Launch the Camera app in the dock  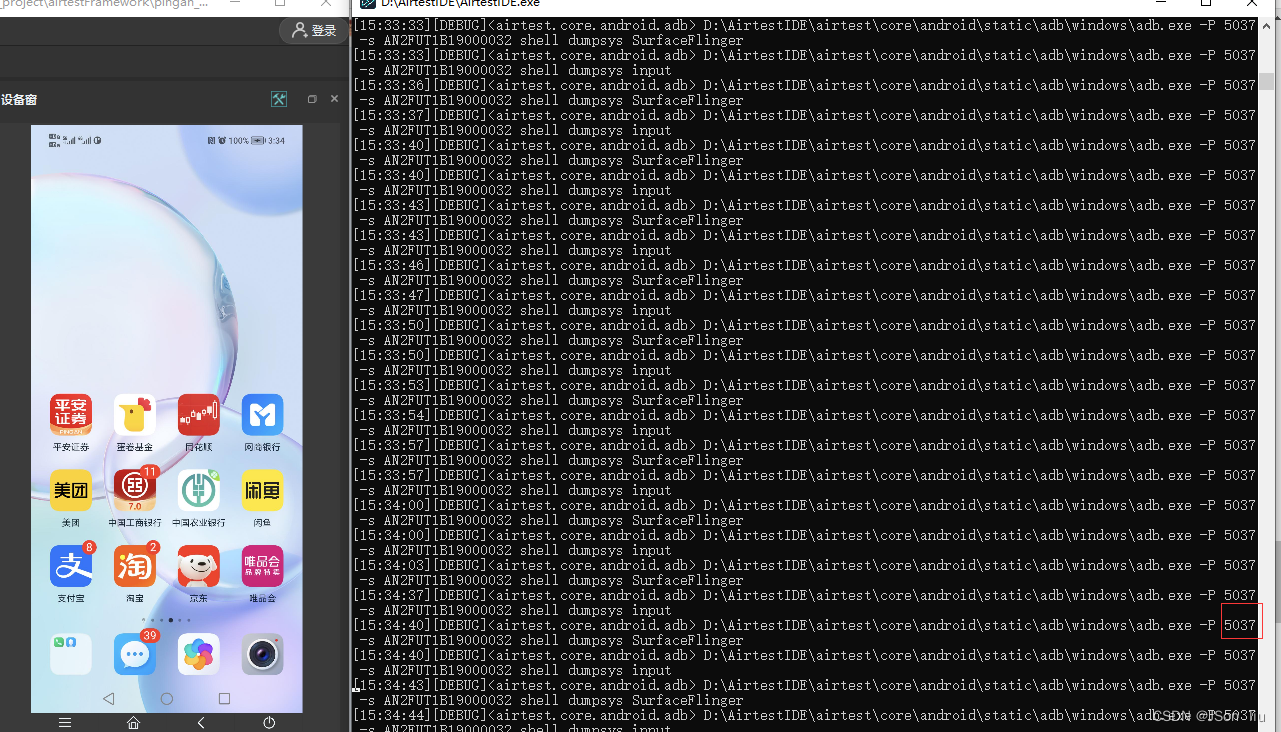(x=263, y=654)
